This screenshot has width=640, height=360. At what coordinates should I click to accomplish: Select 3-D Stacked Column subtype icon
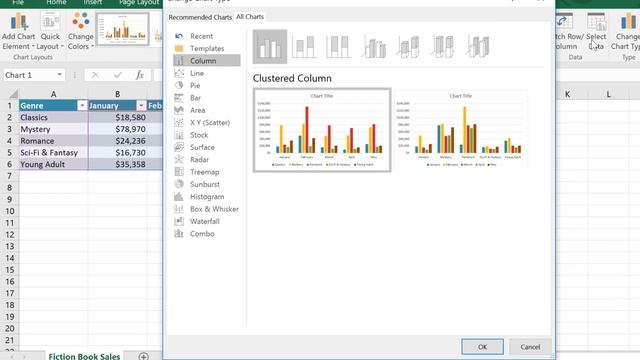408,47
